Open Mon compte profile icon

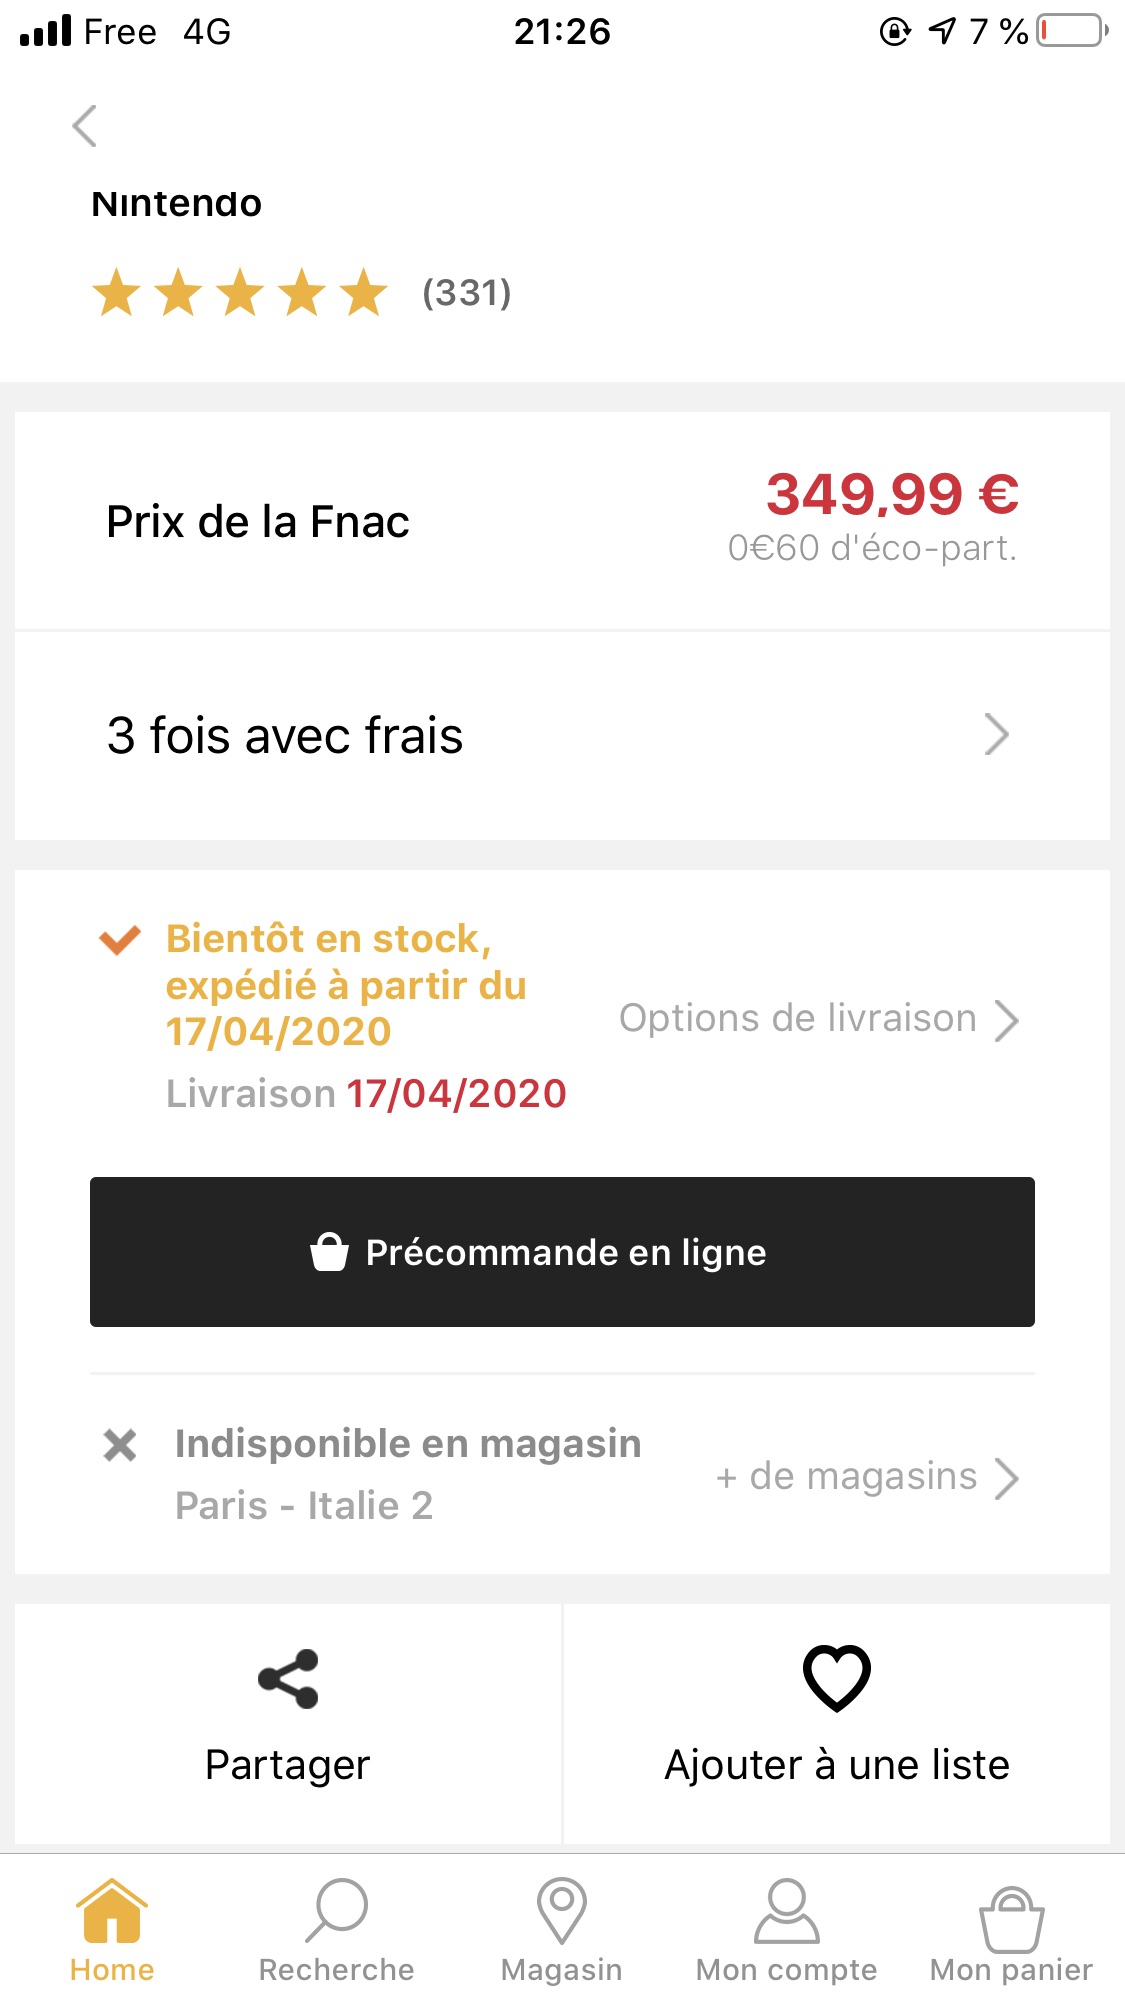coord(787,1910)
